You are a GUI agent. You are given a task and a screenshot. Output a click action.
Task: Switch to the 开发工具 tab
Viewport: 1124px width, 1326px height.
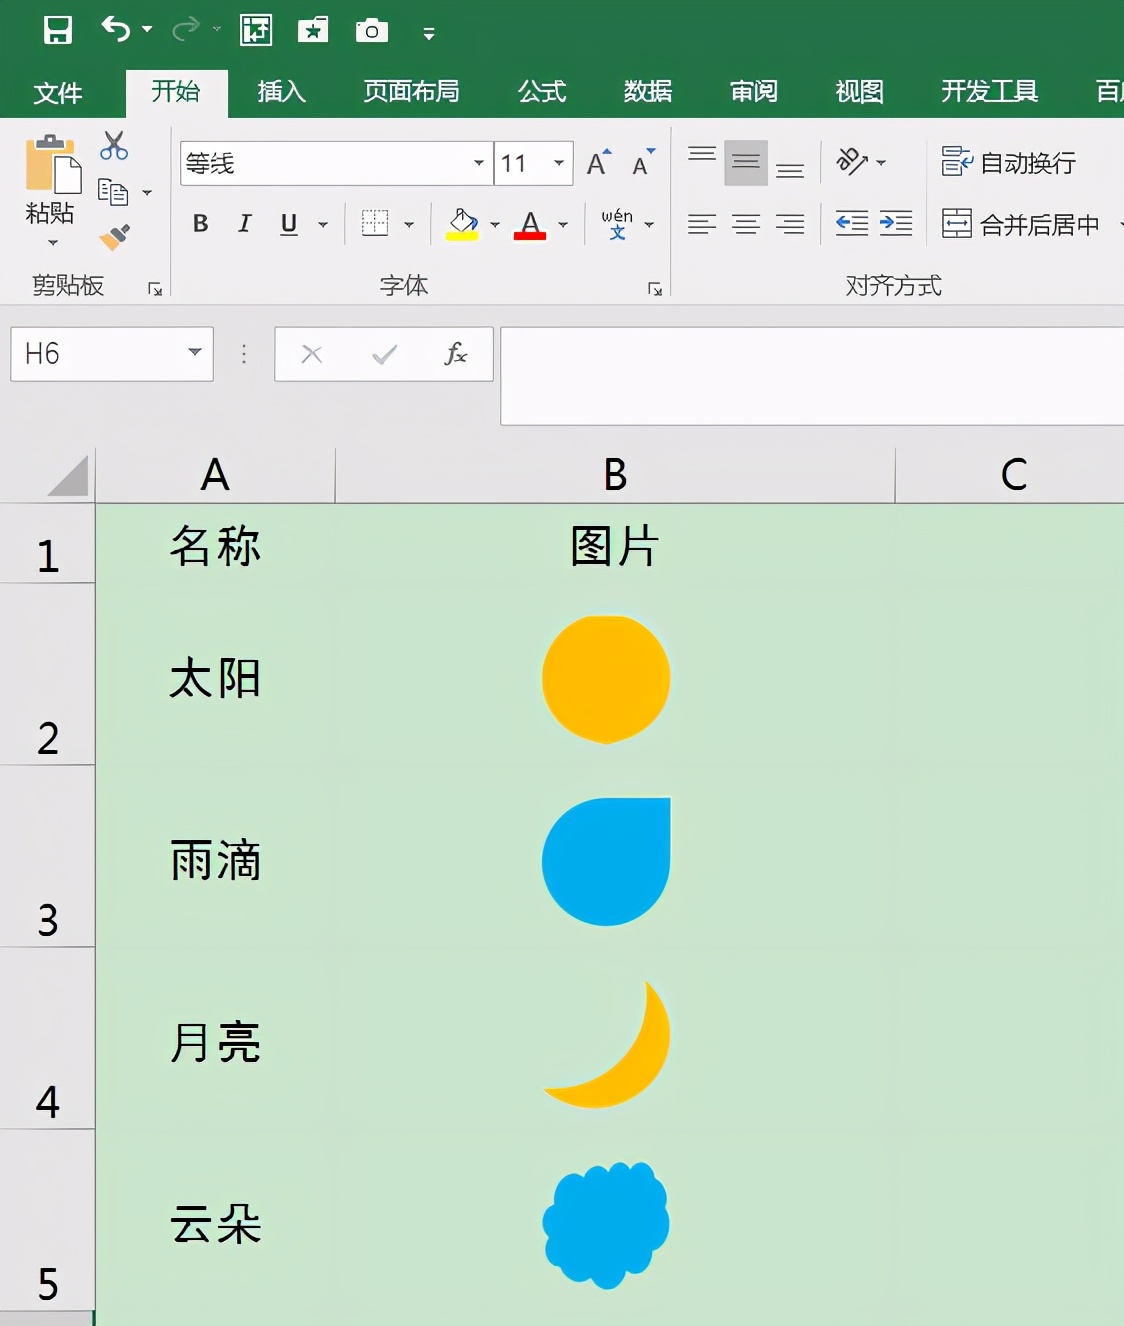(x=990, y=92)
